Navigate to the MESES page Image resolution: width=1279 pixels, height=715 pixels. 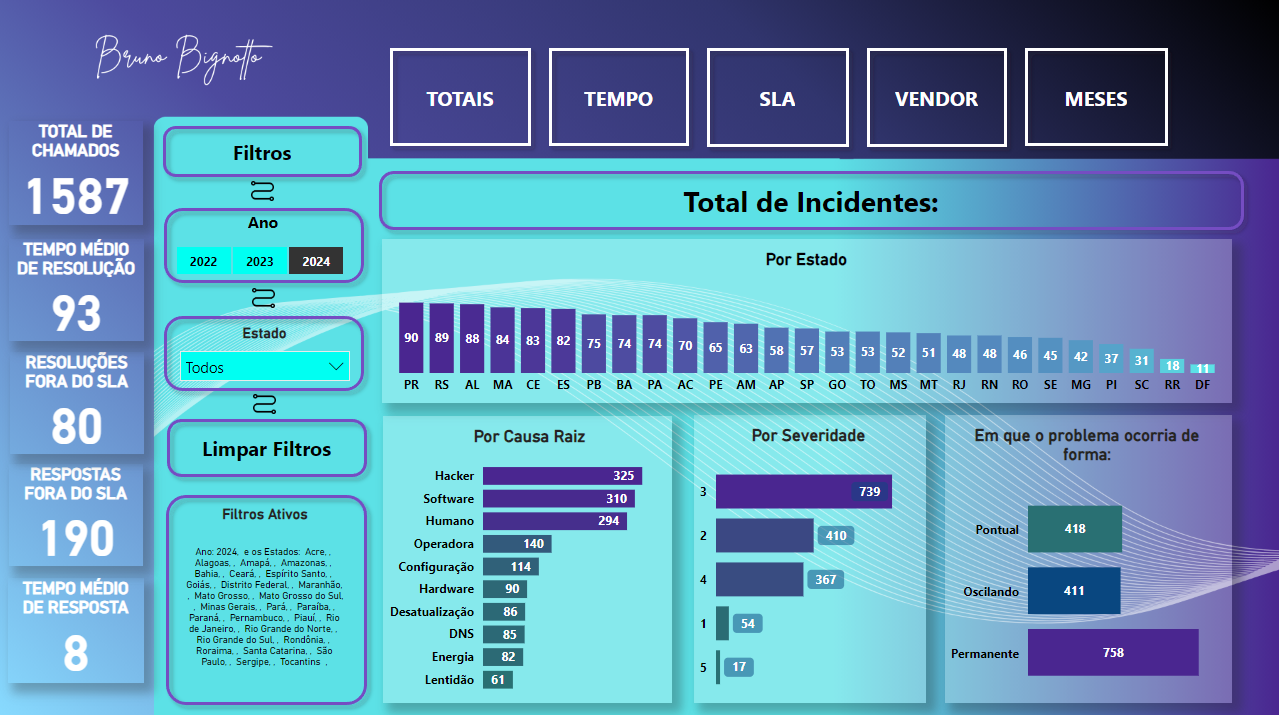[x=1096, y=98]
